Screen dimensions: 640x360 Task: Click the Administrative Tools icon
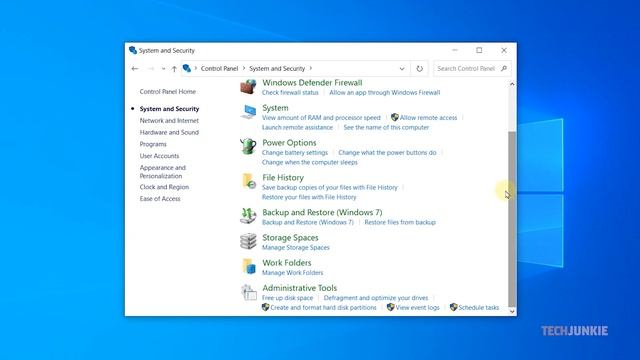click(249, 292)
